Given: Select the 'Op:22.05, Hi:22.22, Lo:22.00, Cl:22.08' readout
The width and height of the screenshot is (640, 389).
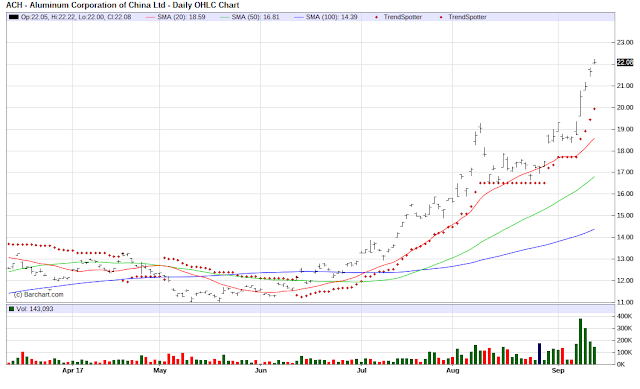Looking at the screenshot, I should 76,17.
